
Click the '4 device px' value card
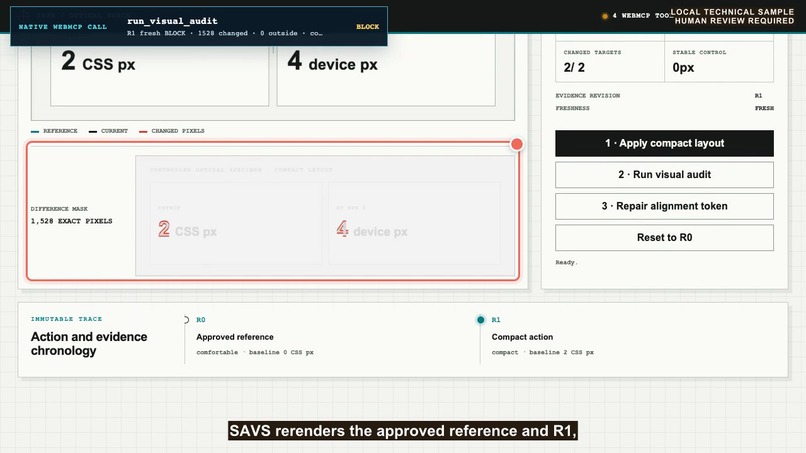386,70
